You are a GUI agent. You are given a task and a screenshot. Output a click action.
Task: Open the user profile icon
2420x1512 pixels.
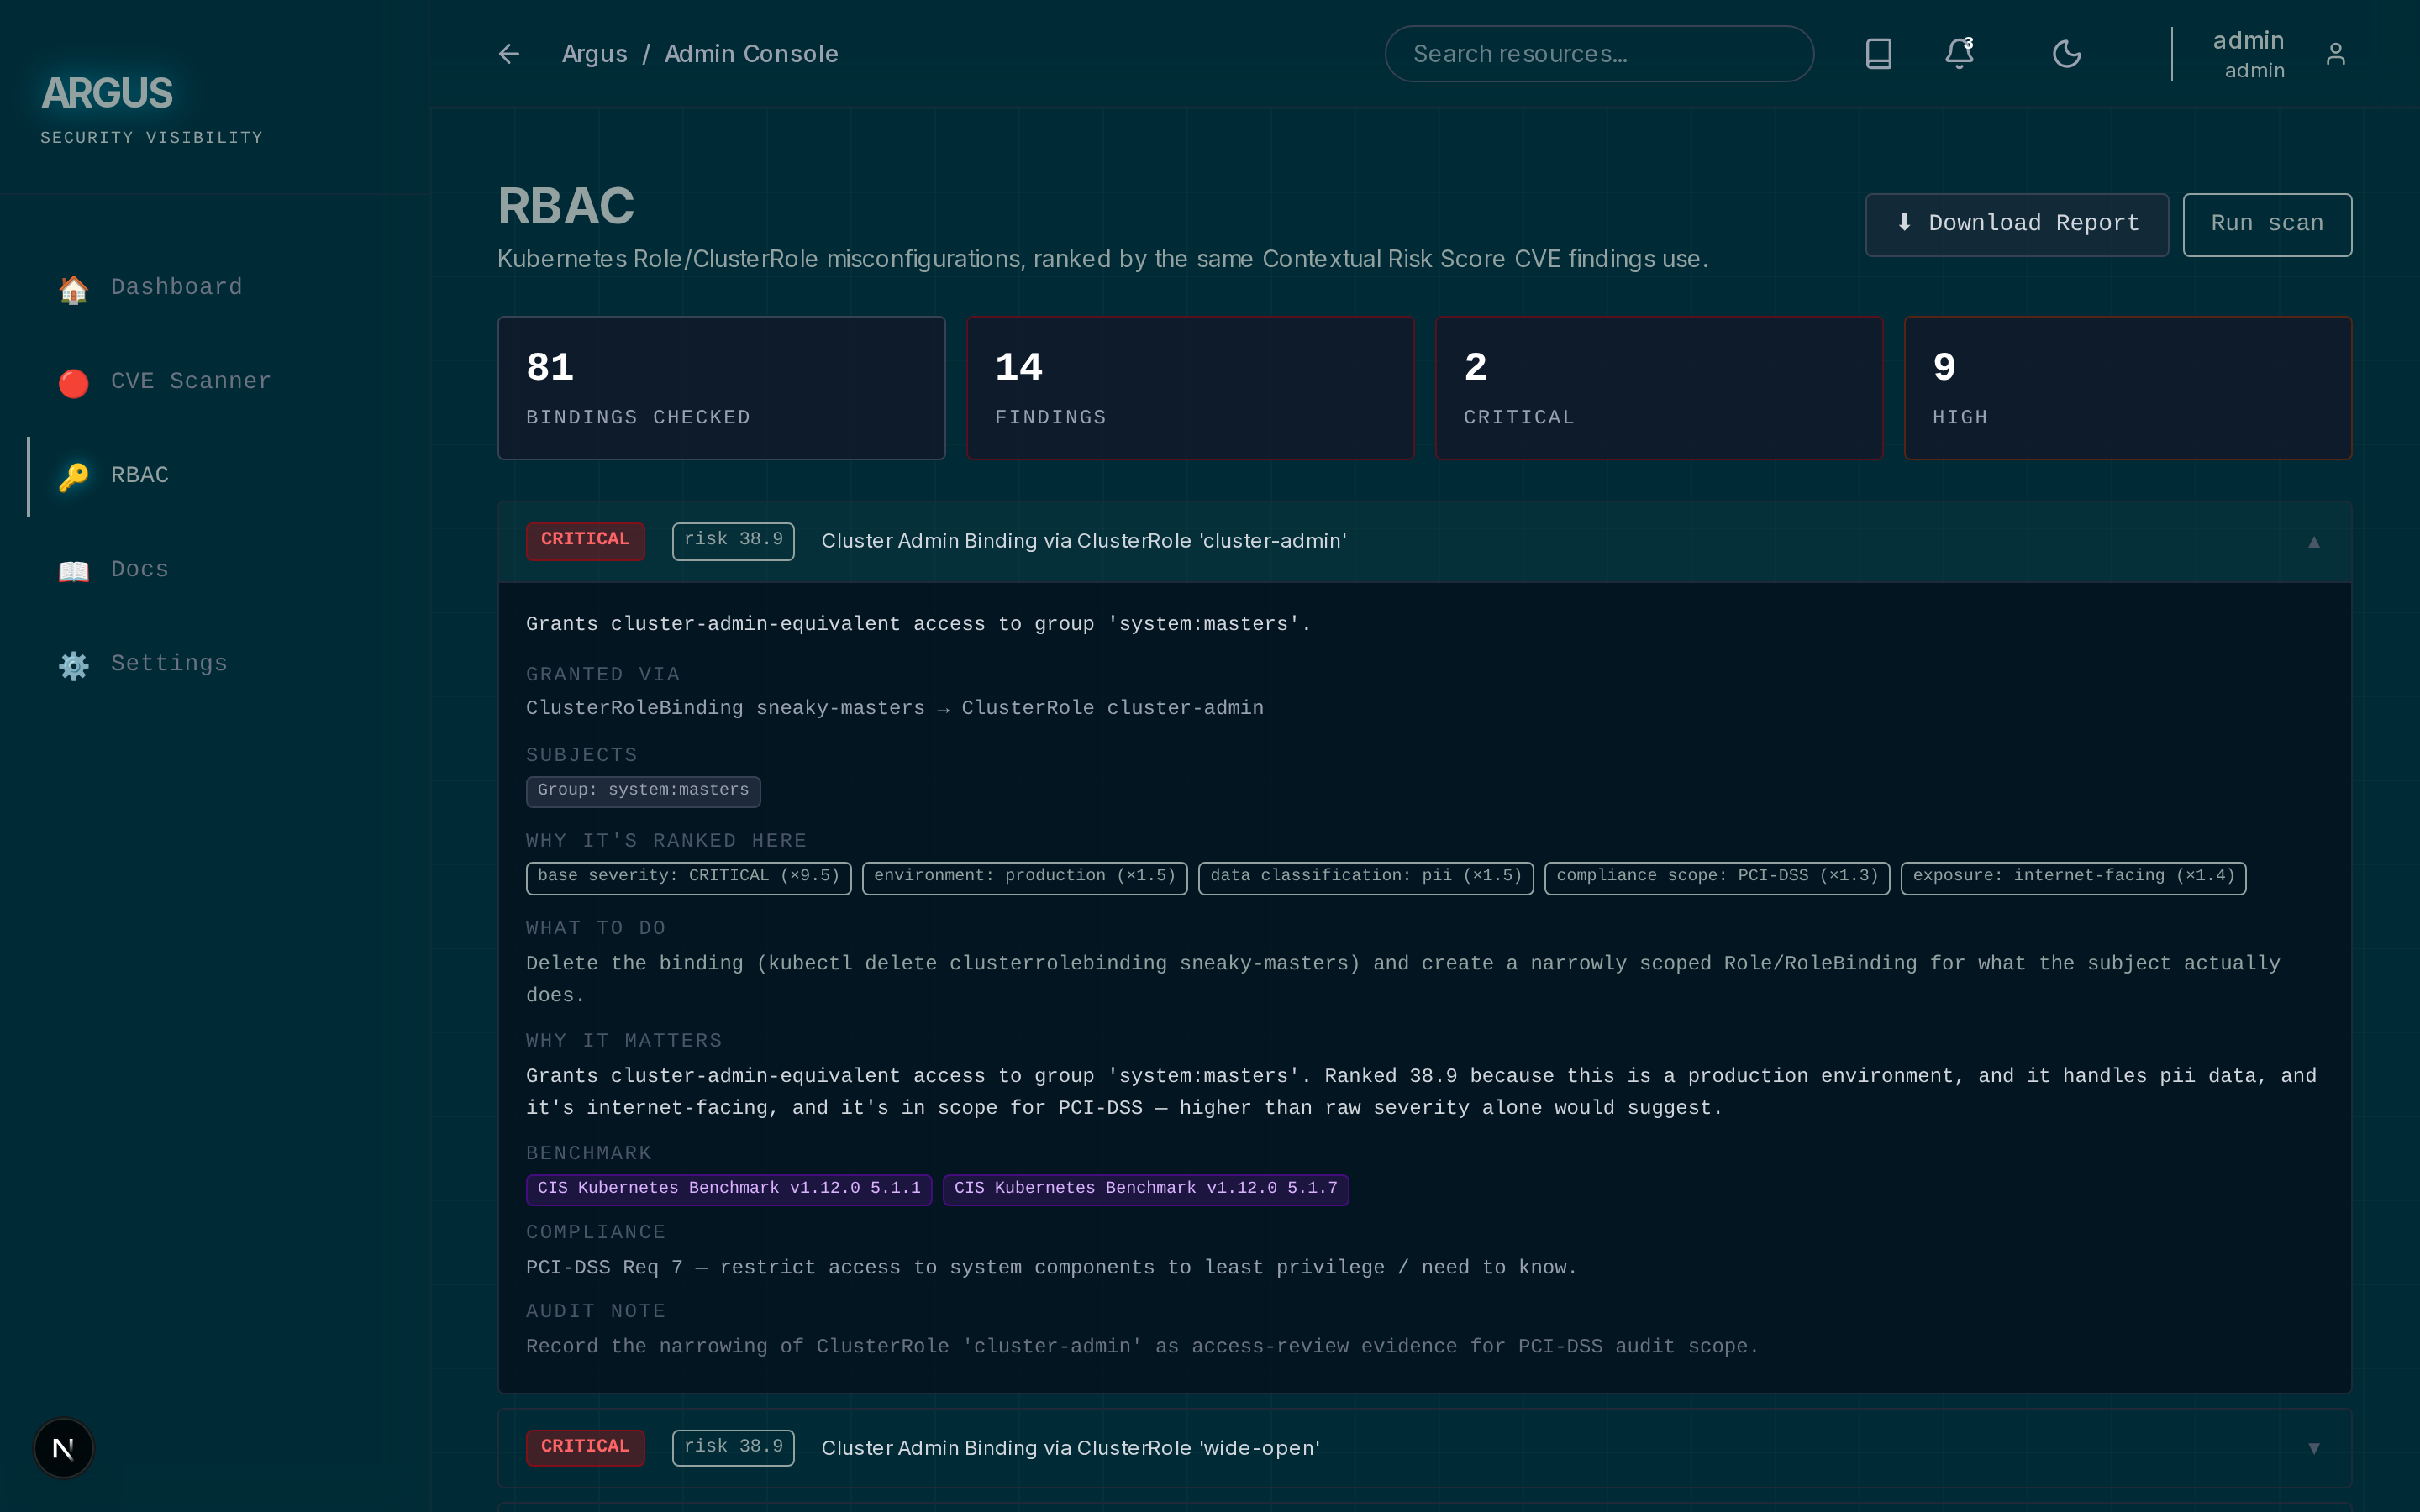coord(2335,54)
